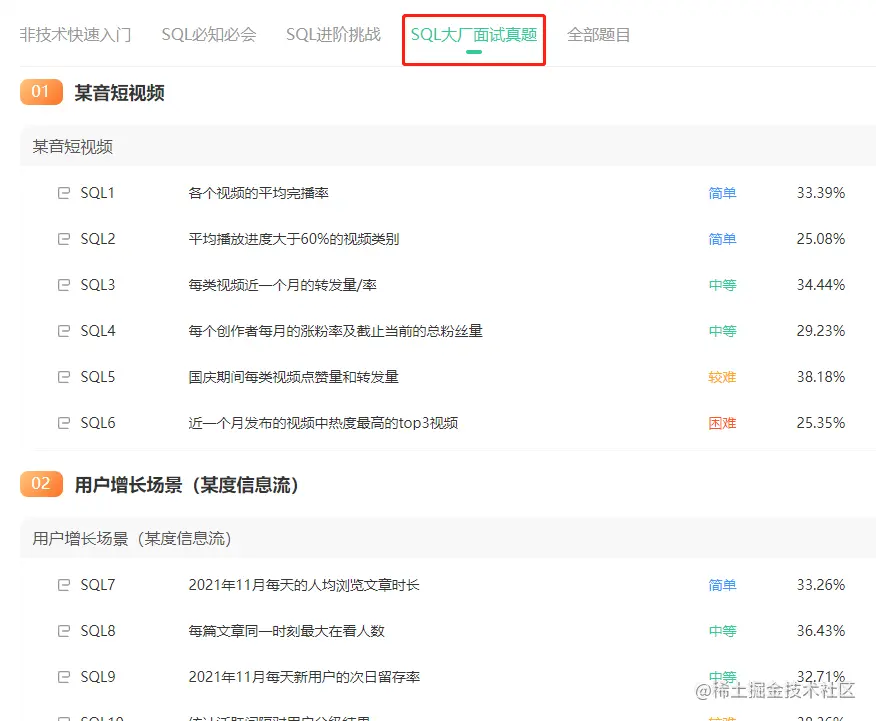Click the gray 用户增长场景（某度信息流）group header
The height and width of the screenshot is (721, 876).
click(447, 538)
